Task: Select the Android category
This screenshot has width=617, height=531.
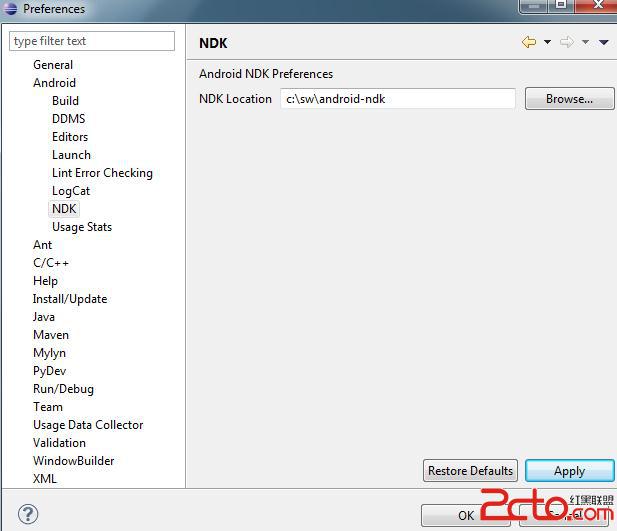Action: pos(54,83)
